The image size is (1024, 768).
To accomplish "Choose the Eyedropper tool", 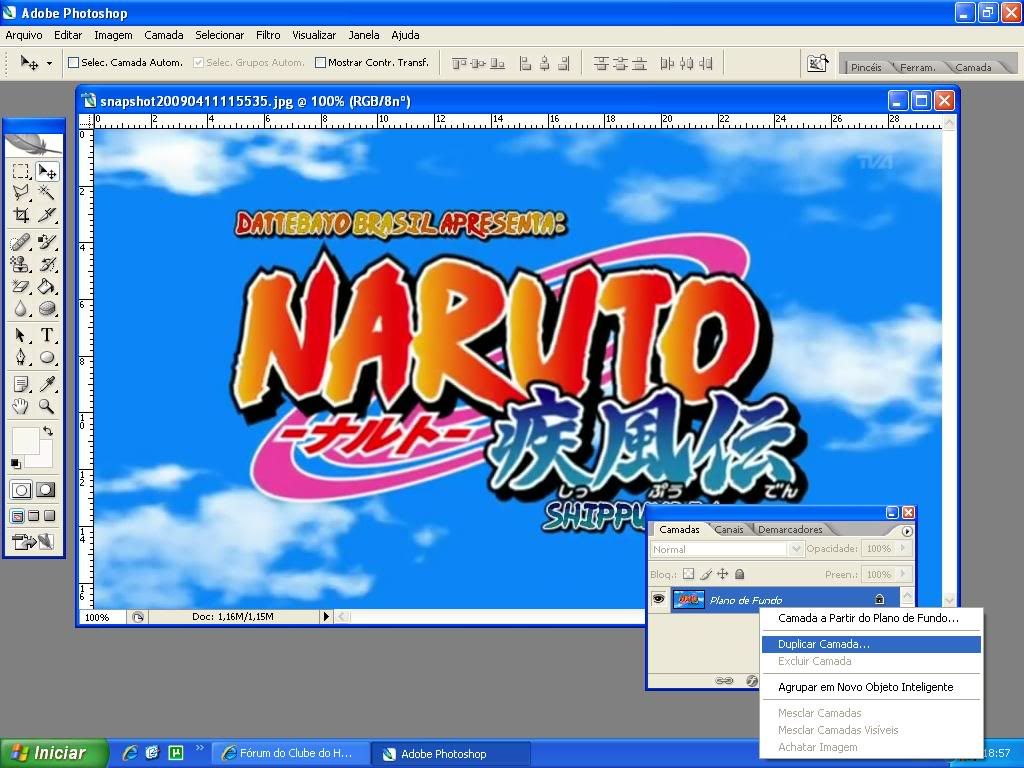I will click(47, 384).
